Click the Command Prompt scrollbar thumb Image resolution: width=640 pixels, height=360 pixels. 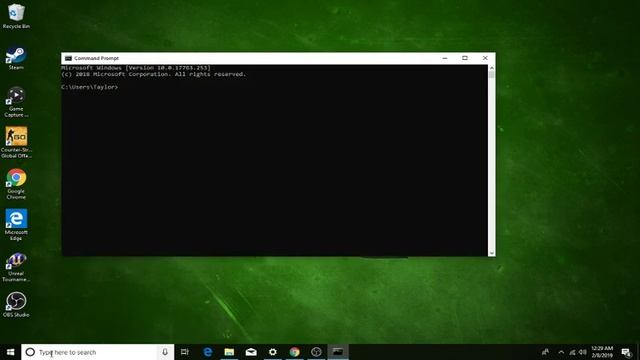point(491,75)
